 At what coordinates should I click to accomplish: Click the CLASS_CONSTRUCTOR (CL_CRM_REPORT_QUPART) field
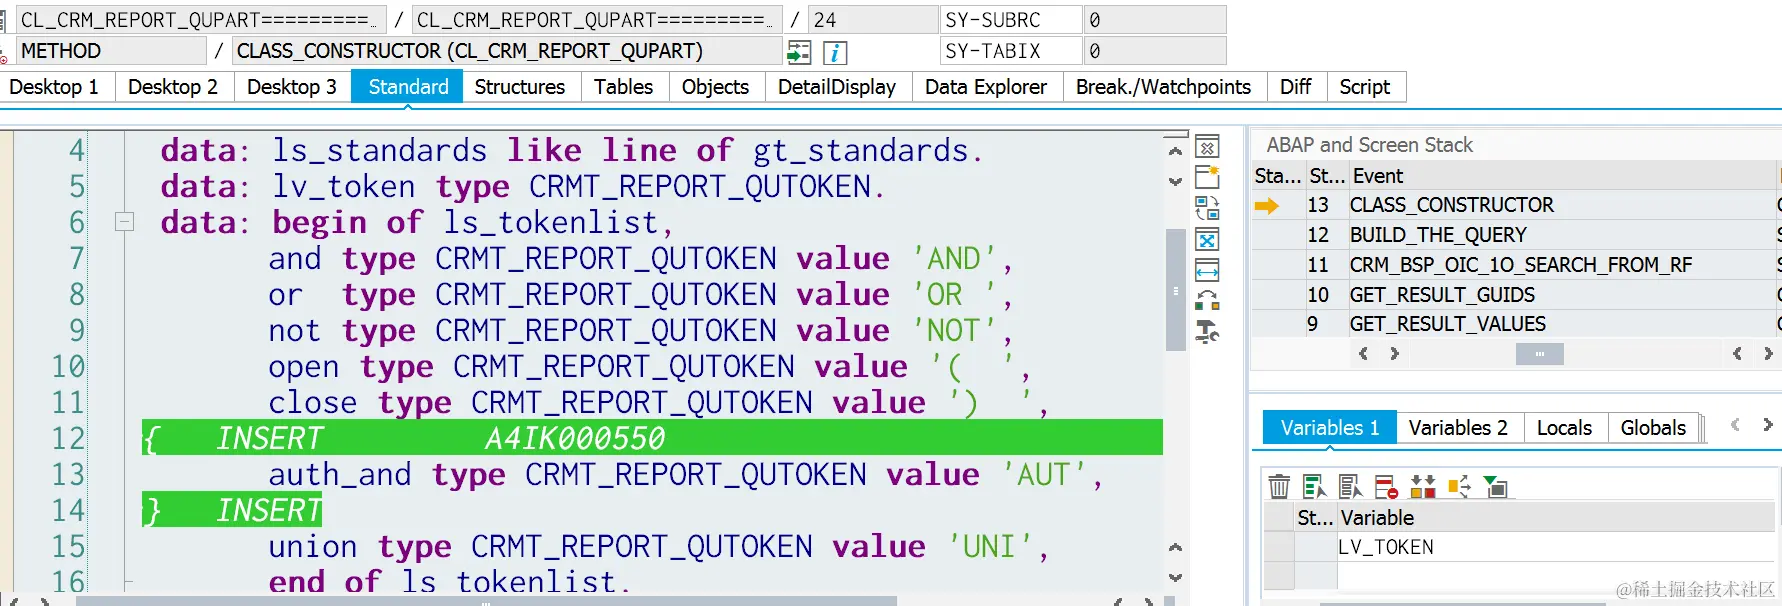click(x=507, y=51)
